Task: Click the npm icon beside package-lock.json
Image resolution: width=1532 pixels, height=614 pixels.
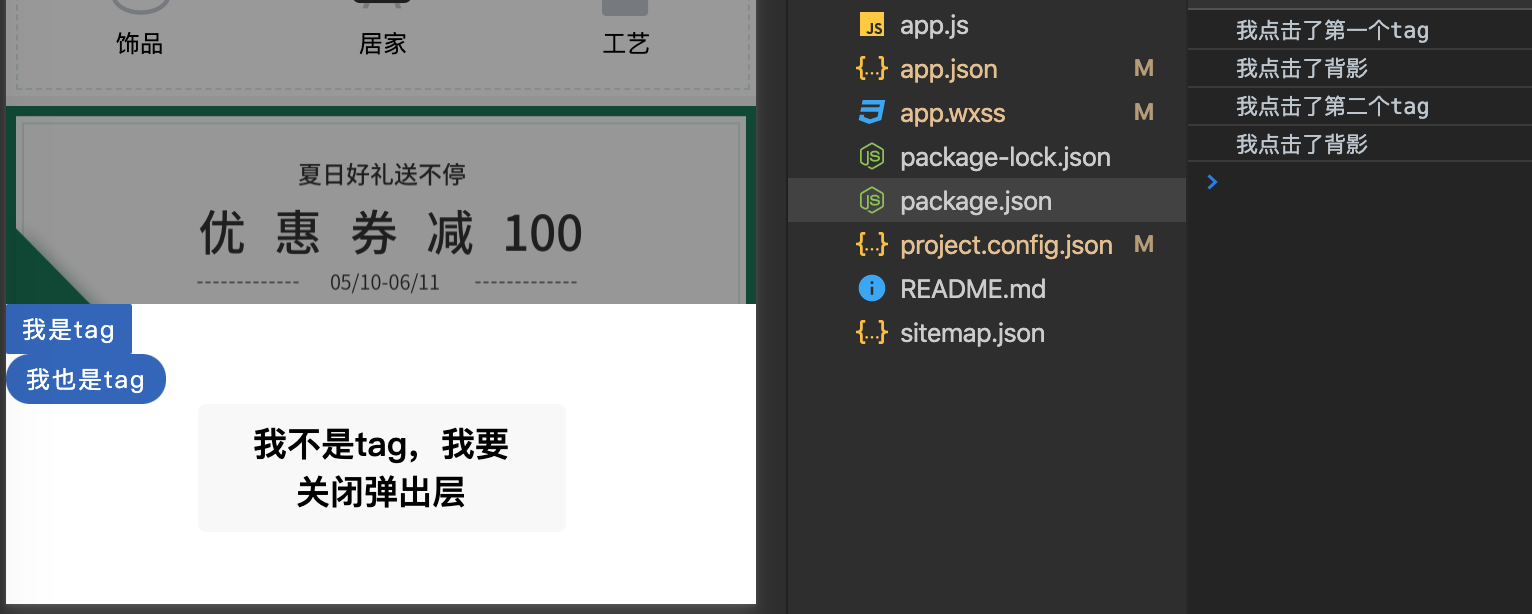Action: click(x=870, y=156)
